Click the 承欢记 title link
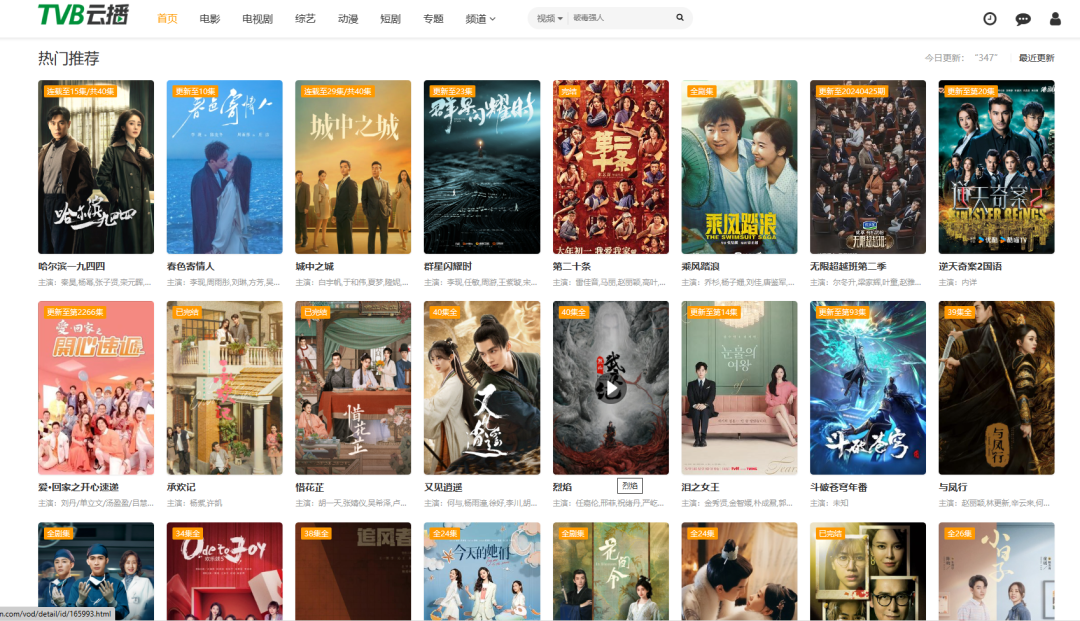The image size is (1080, 621). (x=181, y=487)
